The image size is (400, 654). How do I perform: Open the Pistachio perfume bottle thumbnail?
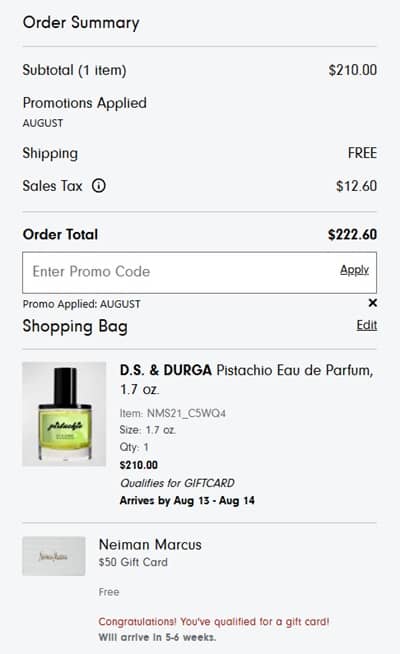tap(64, 414)
